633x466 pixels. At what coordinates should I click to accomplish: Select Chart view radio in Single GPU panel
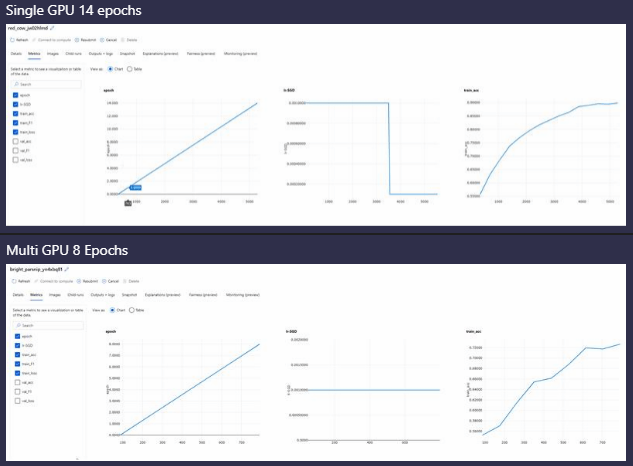[110, 69]
